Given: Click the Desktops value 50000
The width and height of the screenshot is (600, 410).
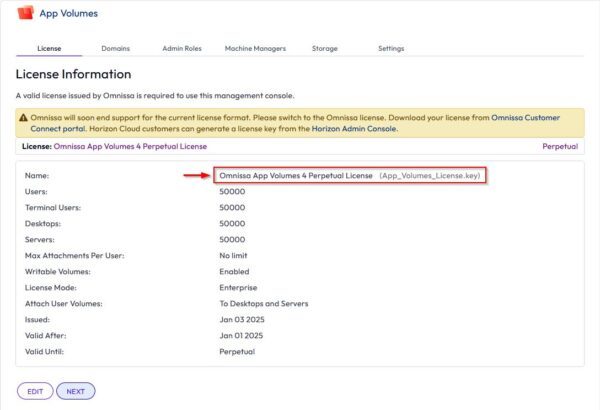Looking at the screenshot, I should point(232,224).
